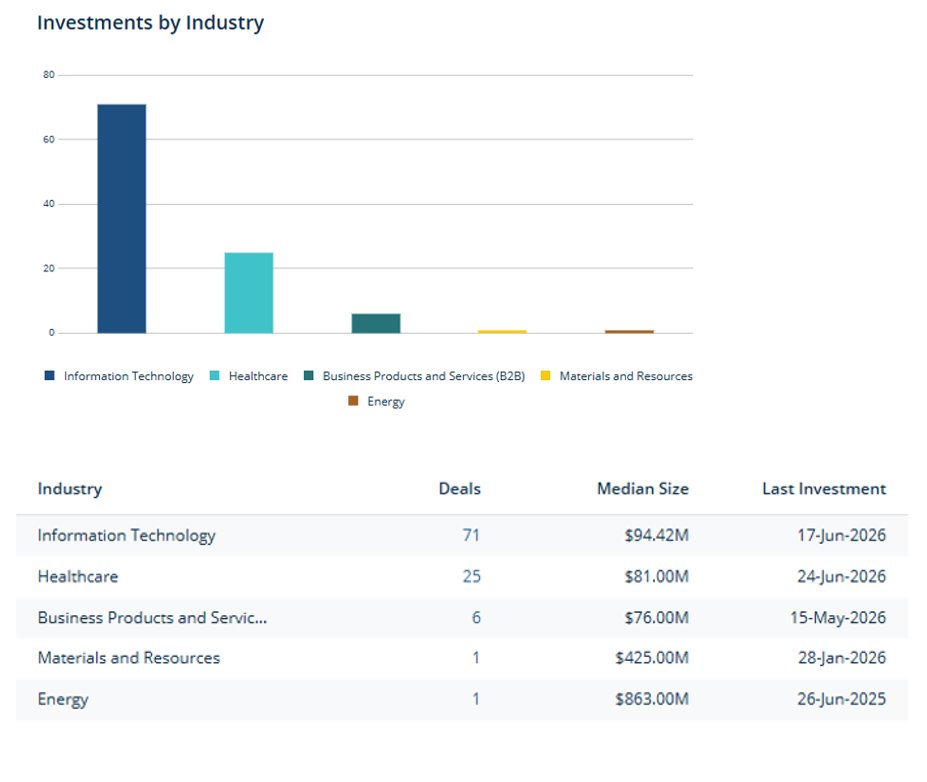Toggle the Energy legend swatch
Image resolution: width=927 pixels, height=782 pixels.
(354, 401)
